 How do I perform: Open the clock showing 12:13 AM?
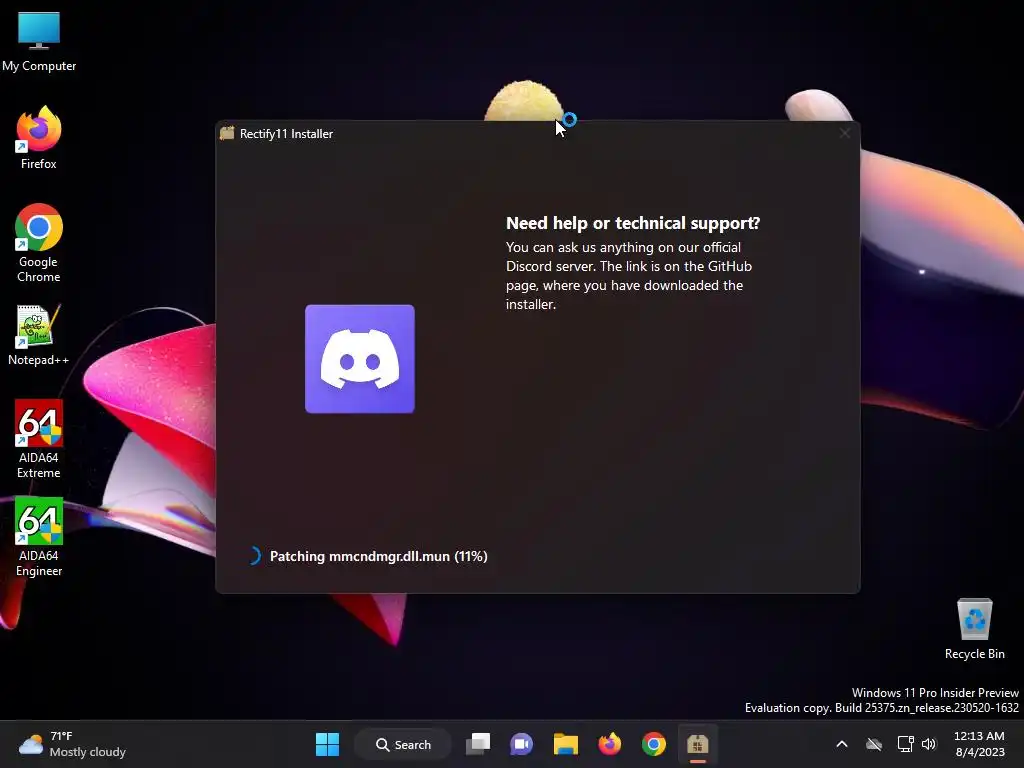coord(980,744)
